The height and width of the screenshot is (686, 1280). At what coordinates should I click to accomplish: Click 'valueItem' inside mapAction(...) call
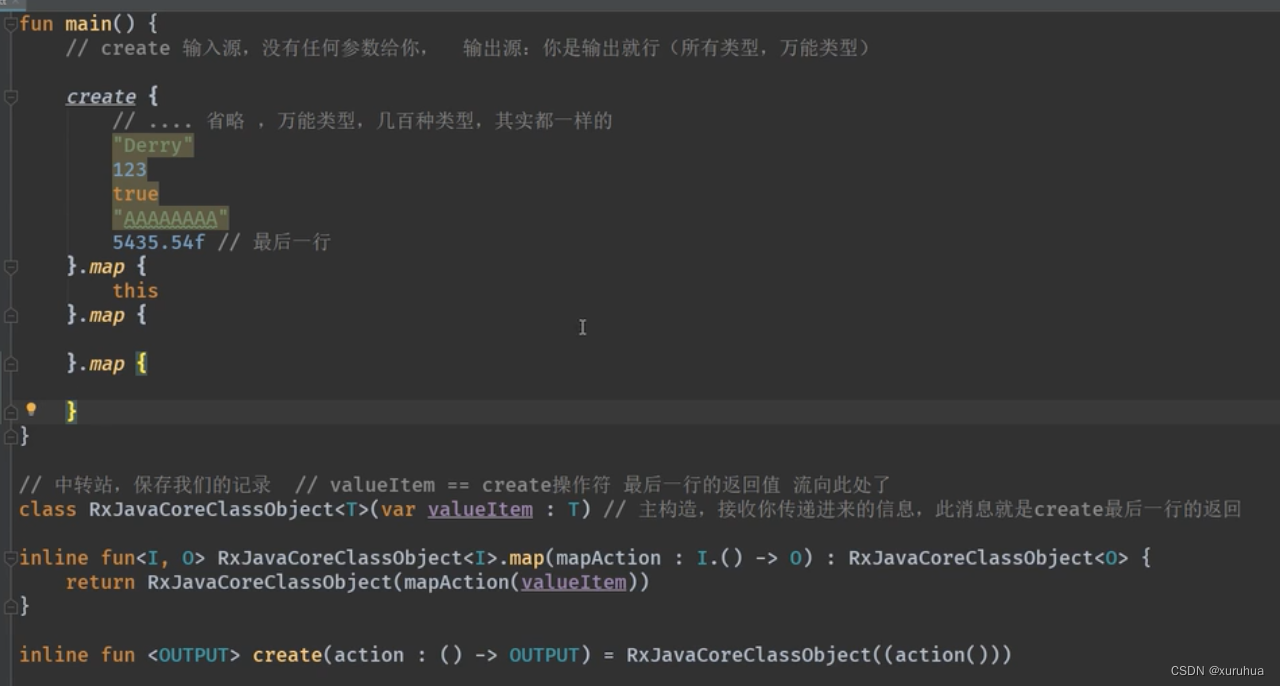[574, 582]
